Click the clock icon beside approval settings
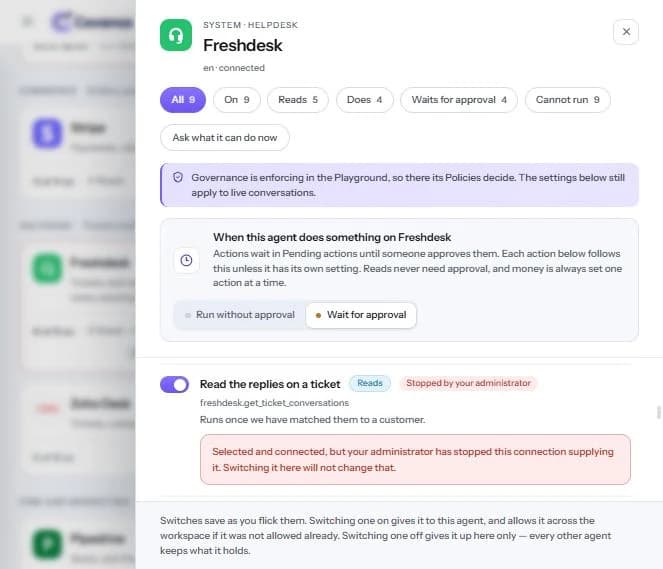Image resolution: width=663 pixels, height=569 pixels. point(186,260)
